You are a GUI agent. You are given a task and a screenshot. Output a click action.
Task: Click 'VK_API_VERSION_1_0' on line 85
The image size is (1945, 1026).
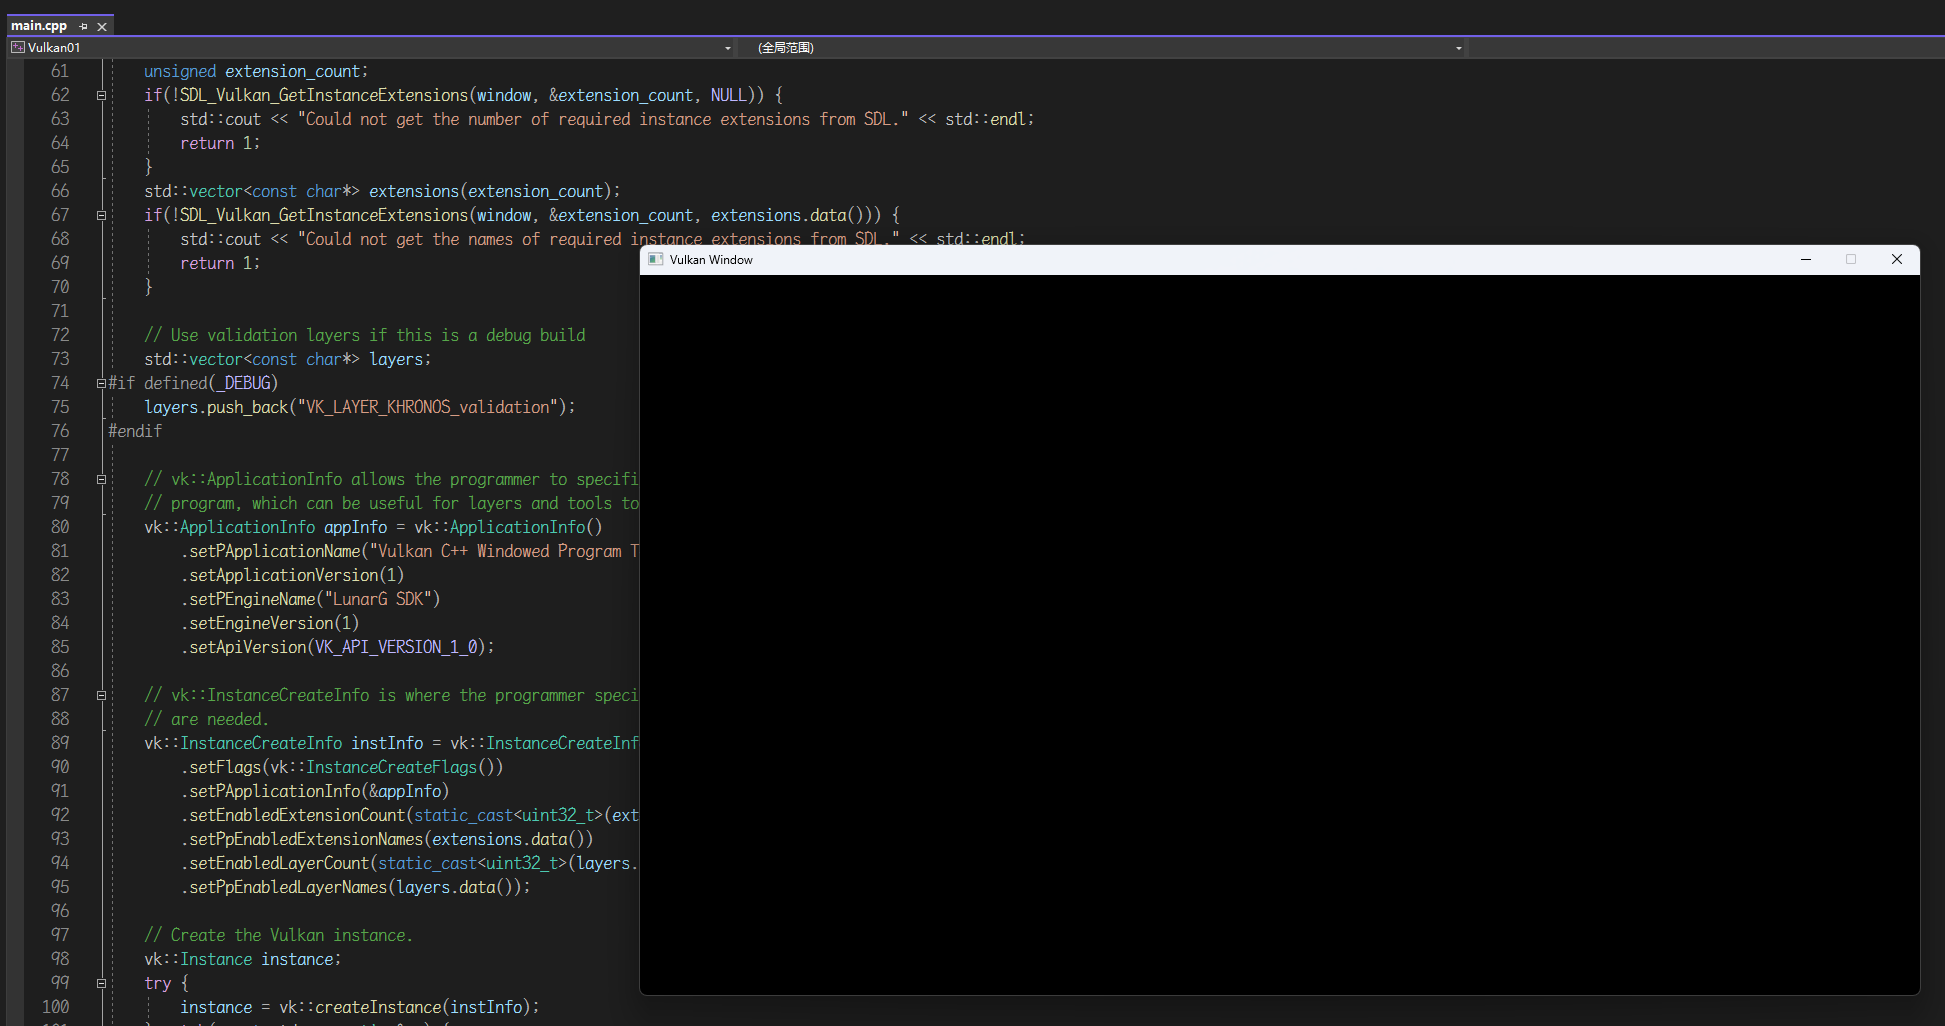point(396,648)
